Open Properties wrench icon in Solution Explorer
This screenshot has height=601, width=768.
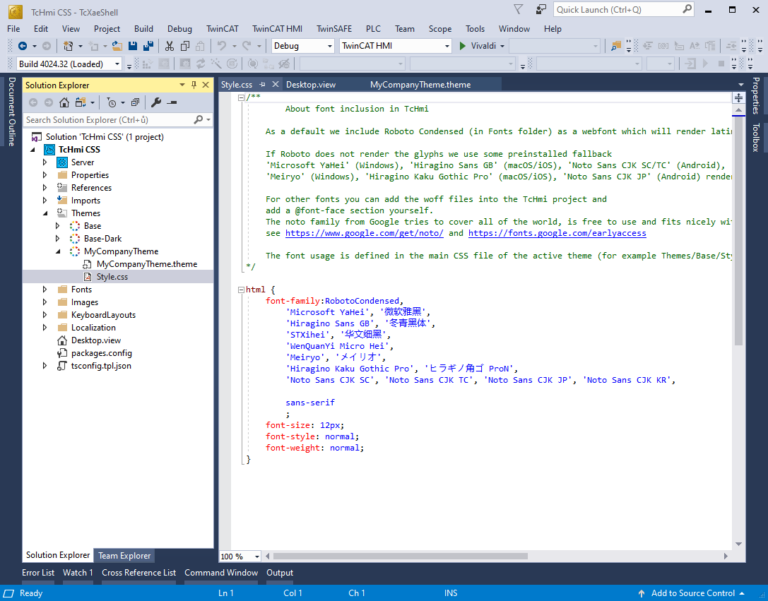(x=157, y=102)
